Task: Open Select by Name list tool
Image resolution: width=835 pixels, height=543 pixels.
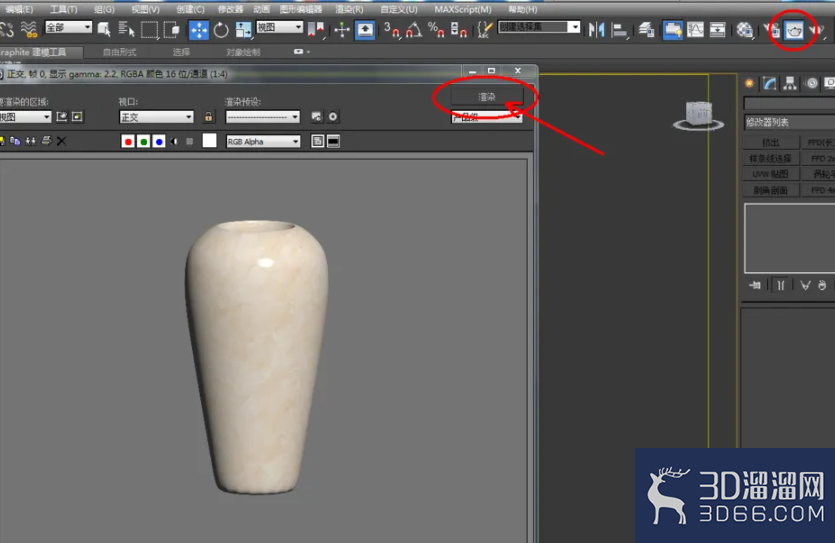Action: coord(126,30)
